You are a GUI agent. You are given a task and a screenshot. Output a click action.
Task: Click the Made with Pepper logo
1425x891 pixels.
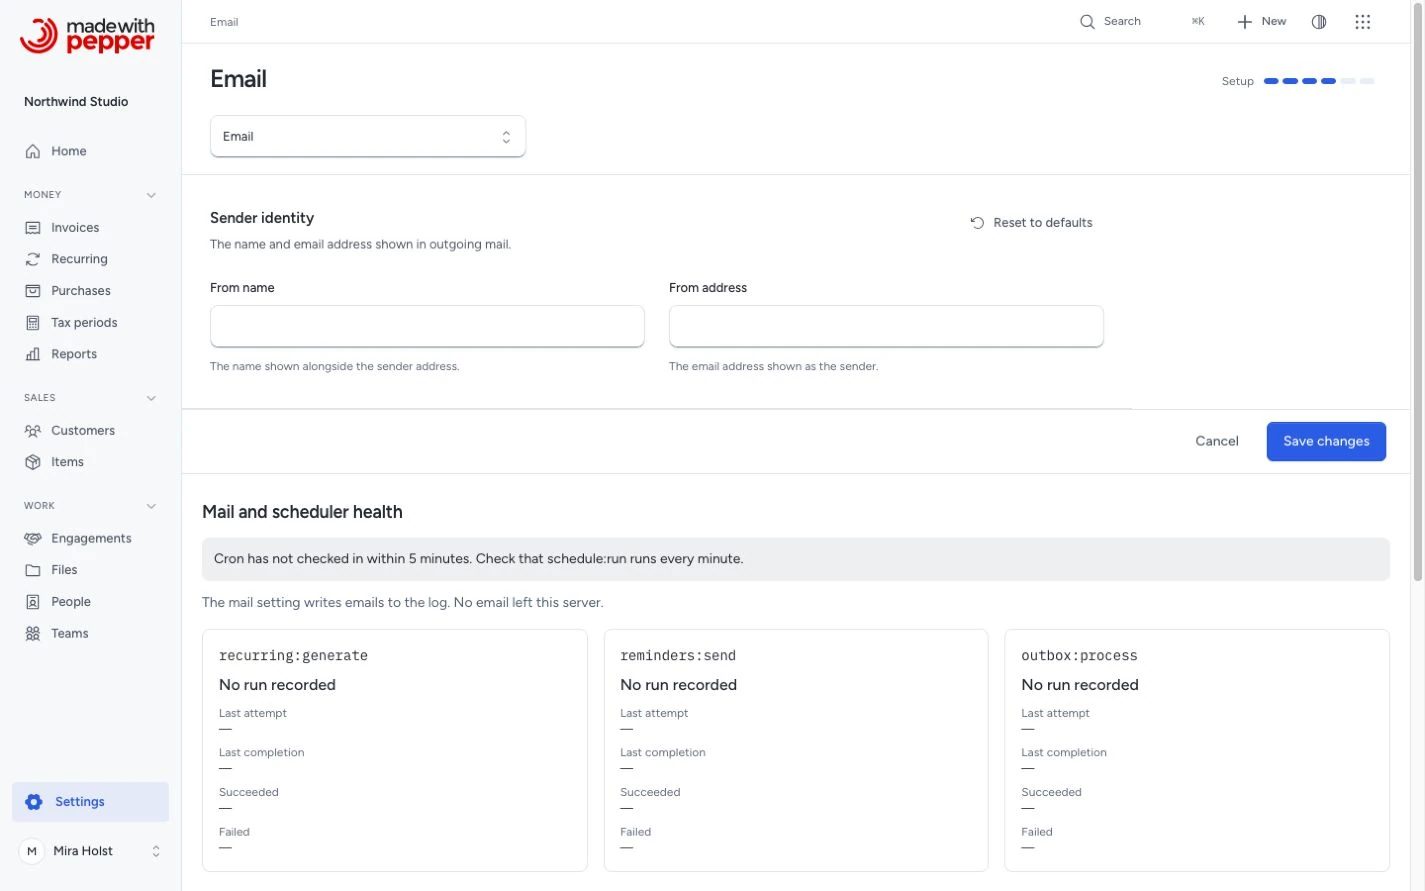coord(88,36)
